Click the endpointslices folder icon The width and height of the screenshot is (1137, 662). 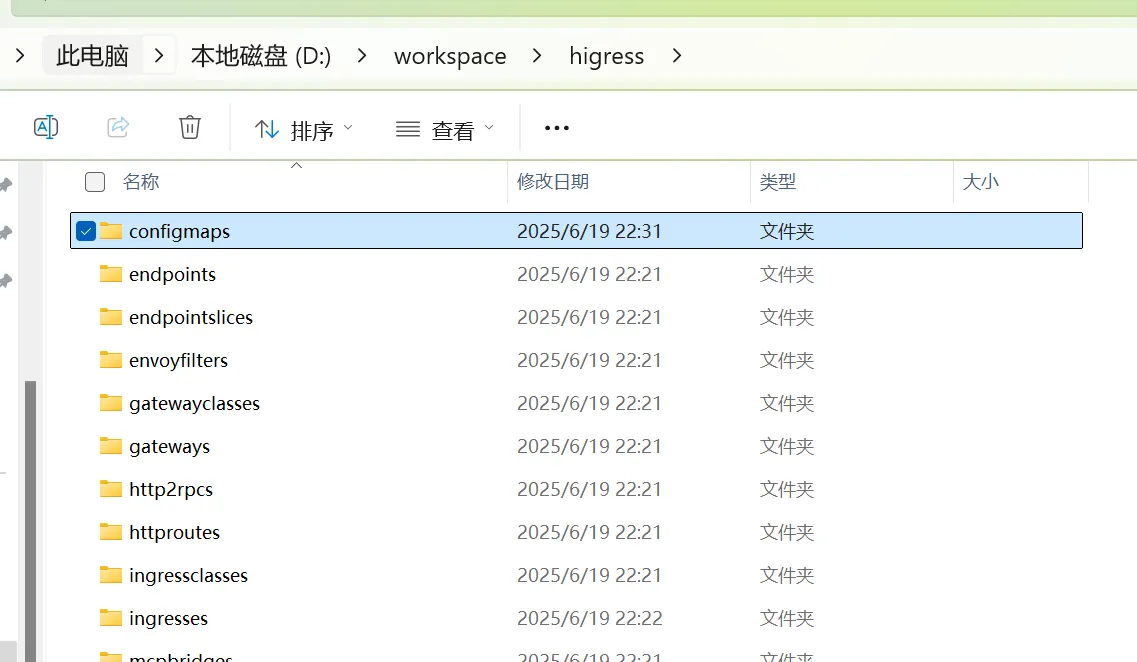(x=111, y=316)
